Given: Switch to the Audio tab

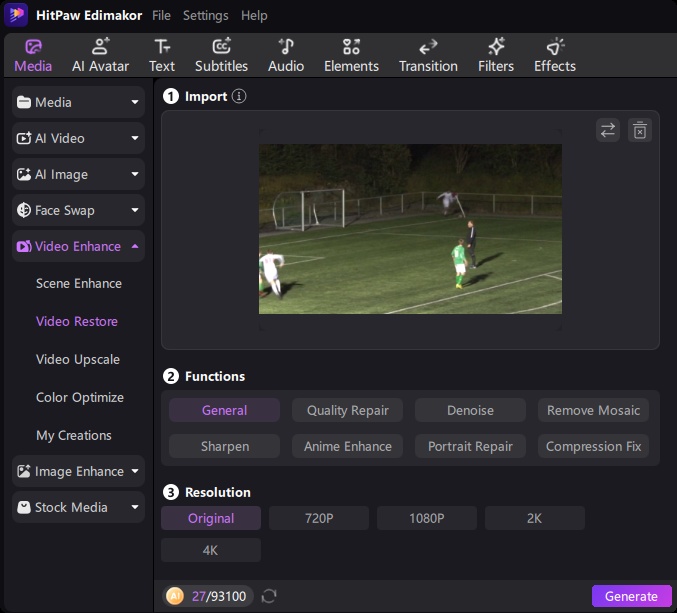Looking at the screenshot, I should click(x=286, y=56).
